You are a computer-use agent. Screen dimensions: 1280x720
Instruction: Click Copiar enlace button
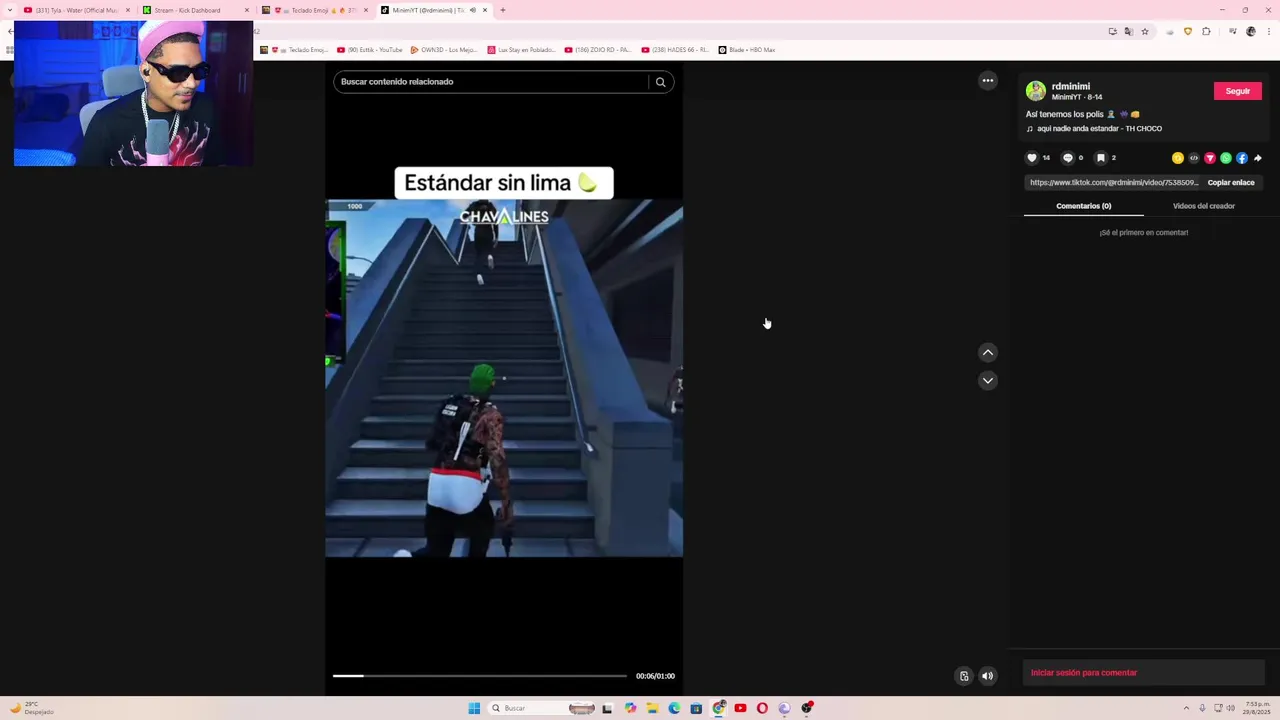coord(1231,183)
